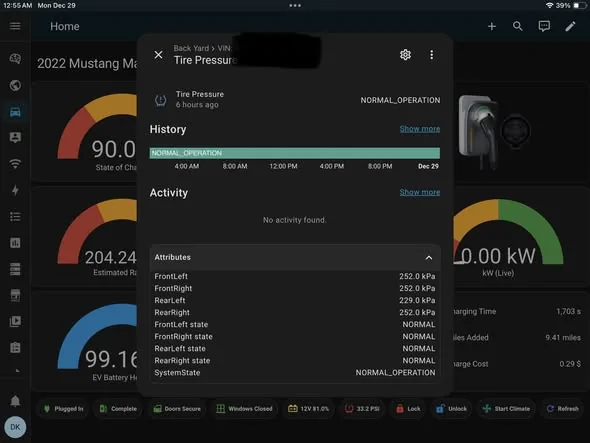Click the FrontRight state row

coord(295,336)
